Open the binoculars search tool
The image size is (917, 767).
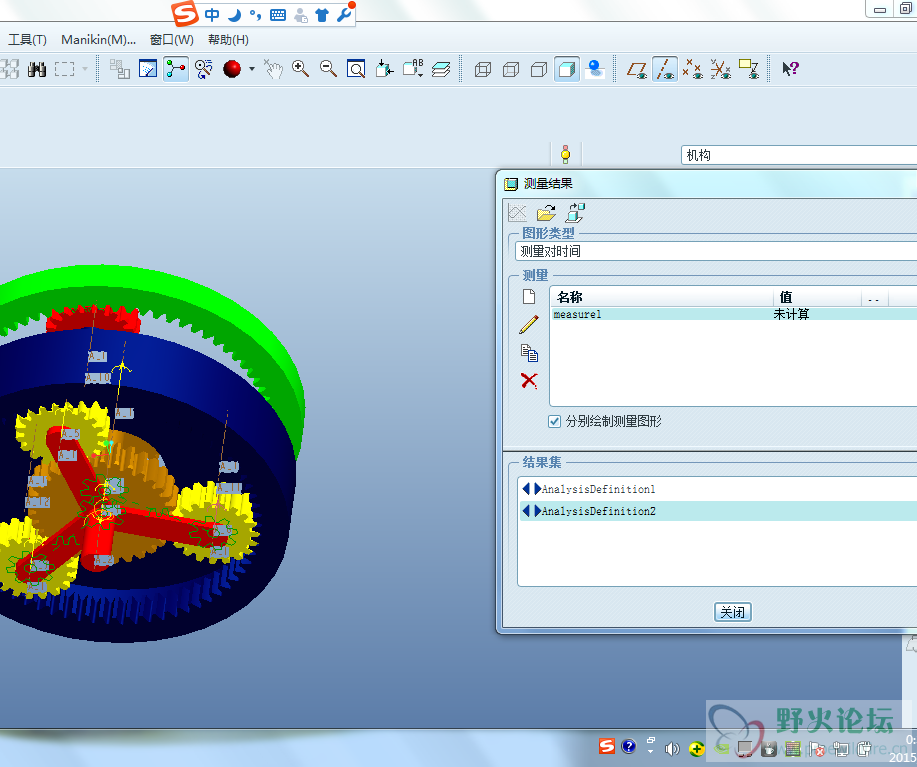(x=37, y=69)
